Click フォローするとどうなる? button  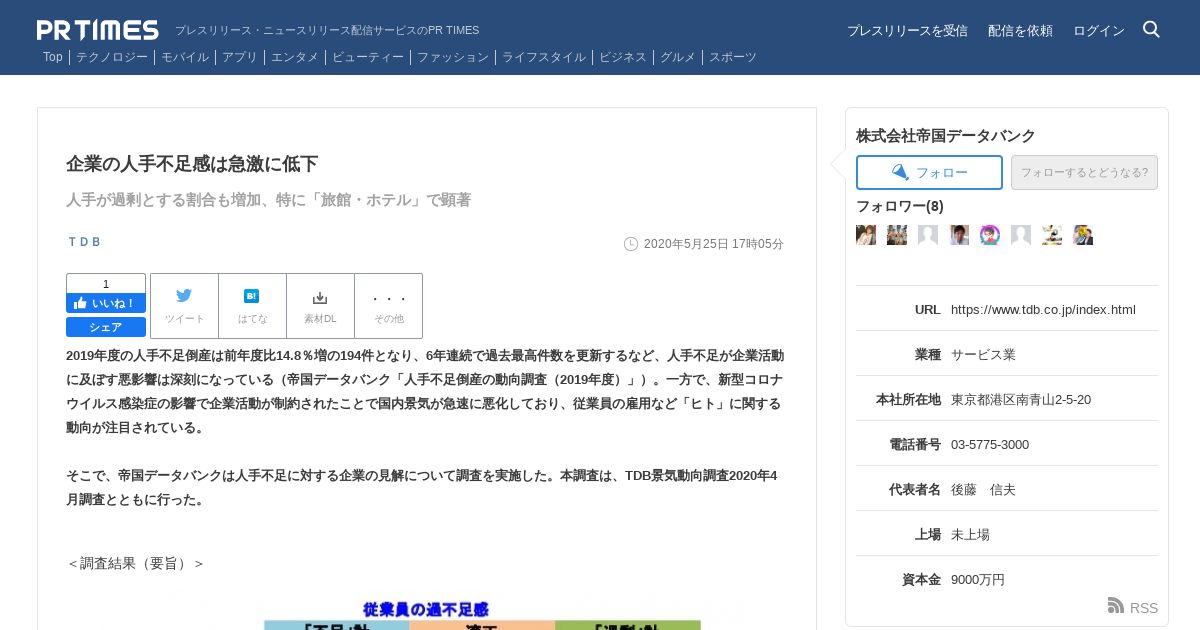click(x=1084, y=172)
